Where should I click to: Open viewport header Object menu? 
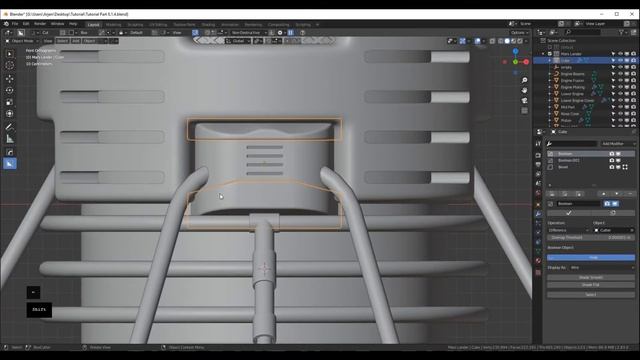coord(89,41)
